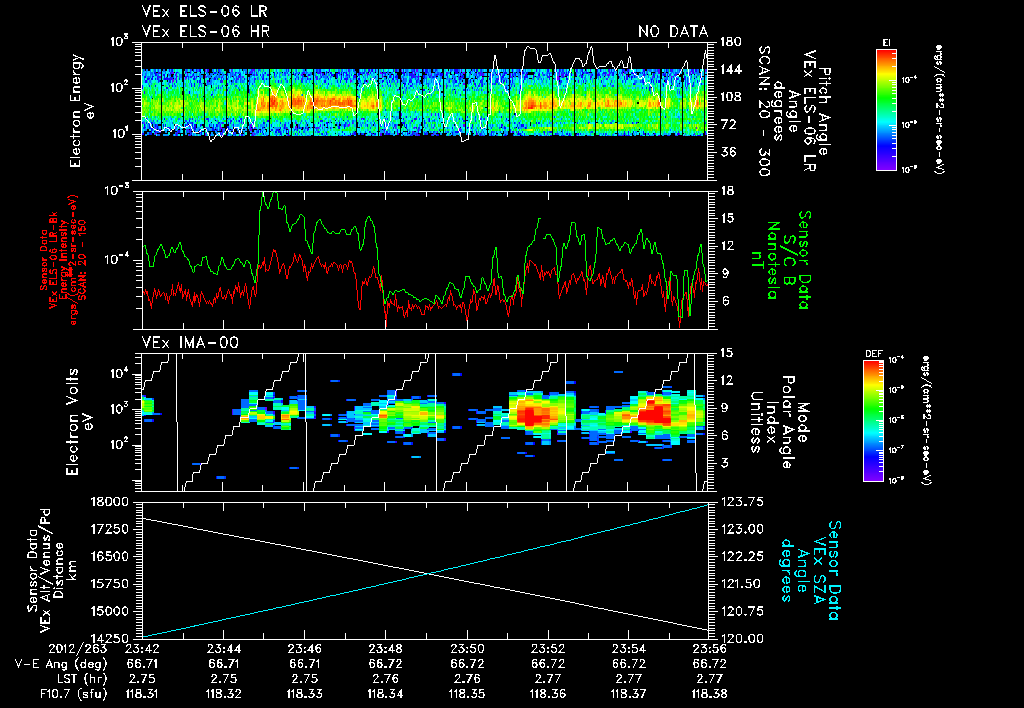The width and height of the screenshot is (1024, 708).
Task: Click the F10.7 value 118.31
Action: 142,694
